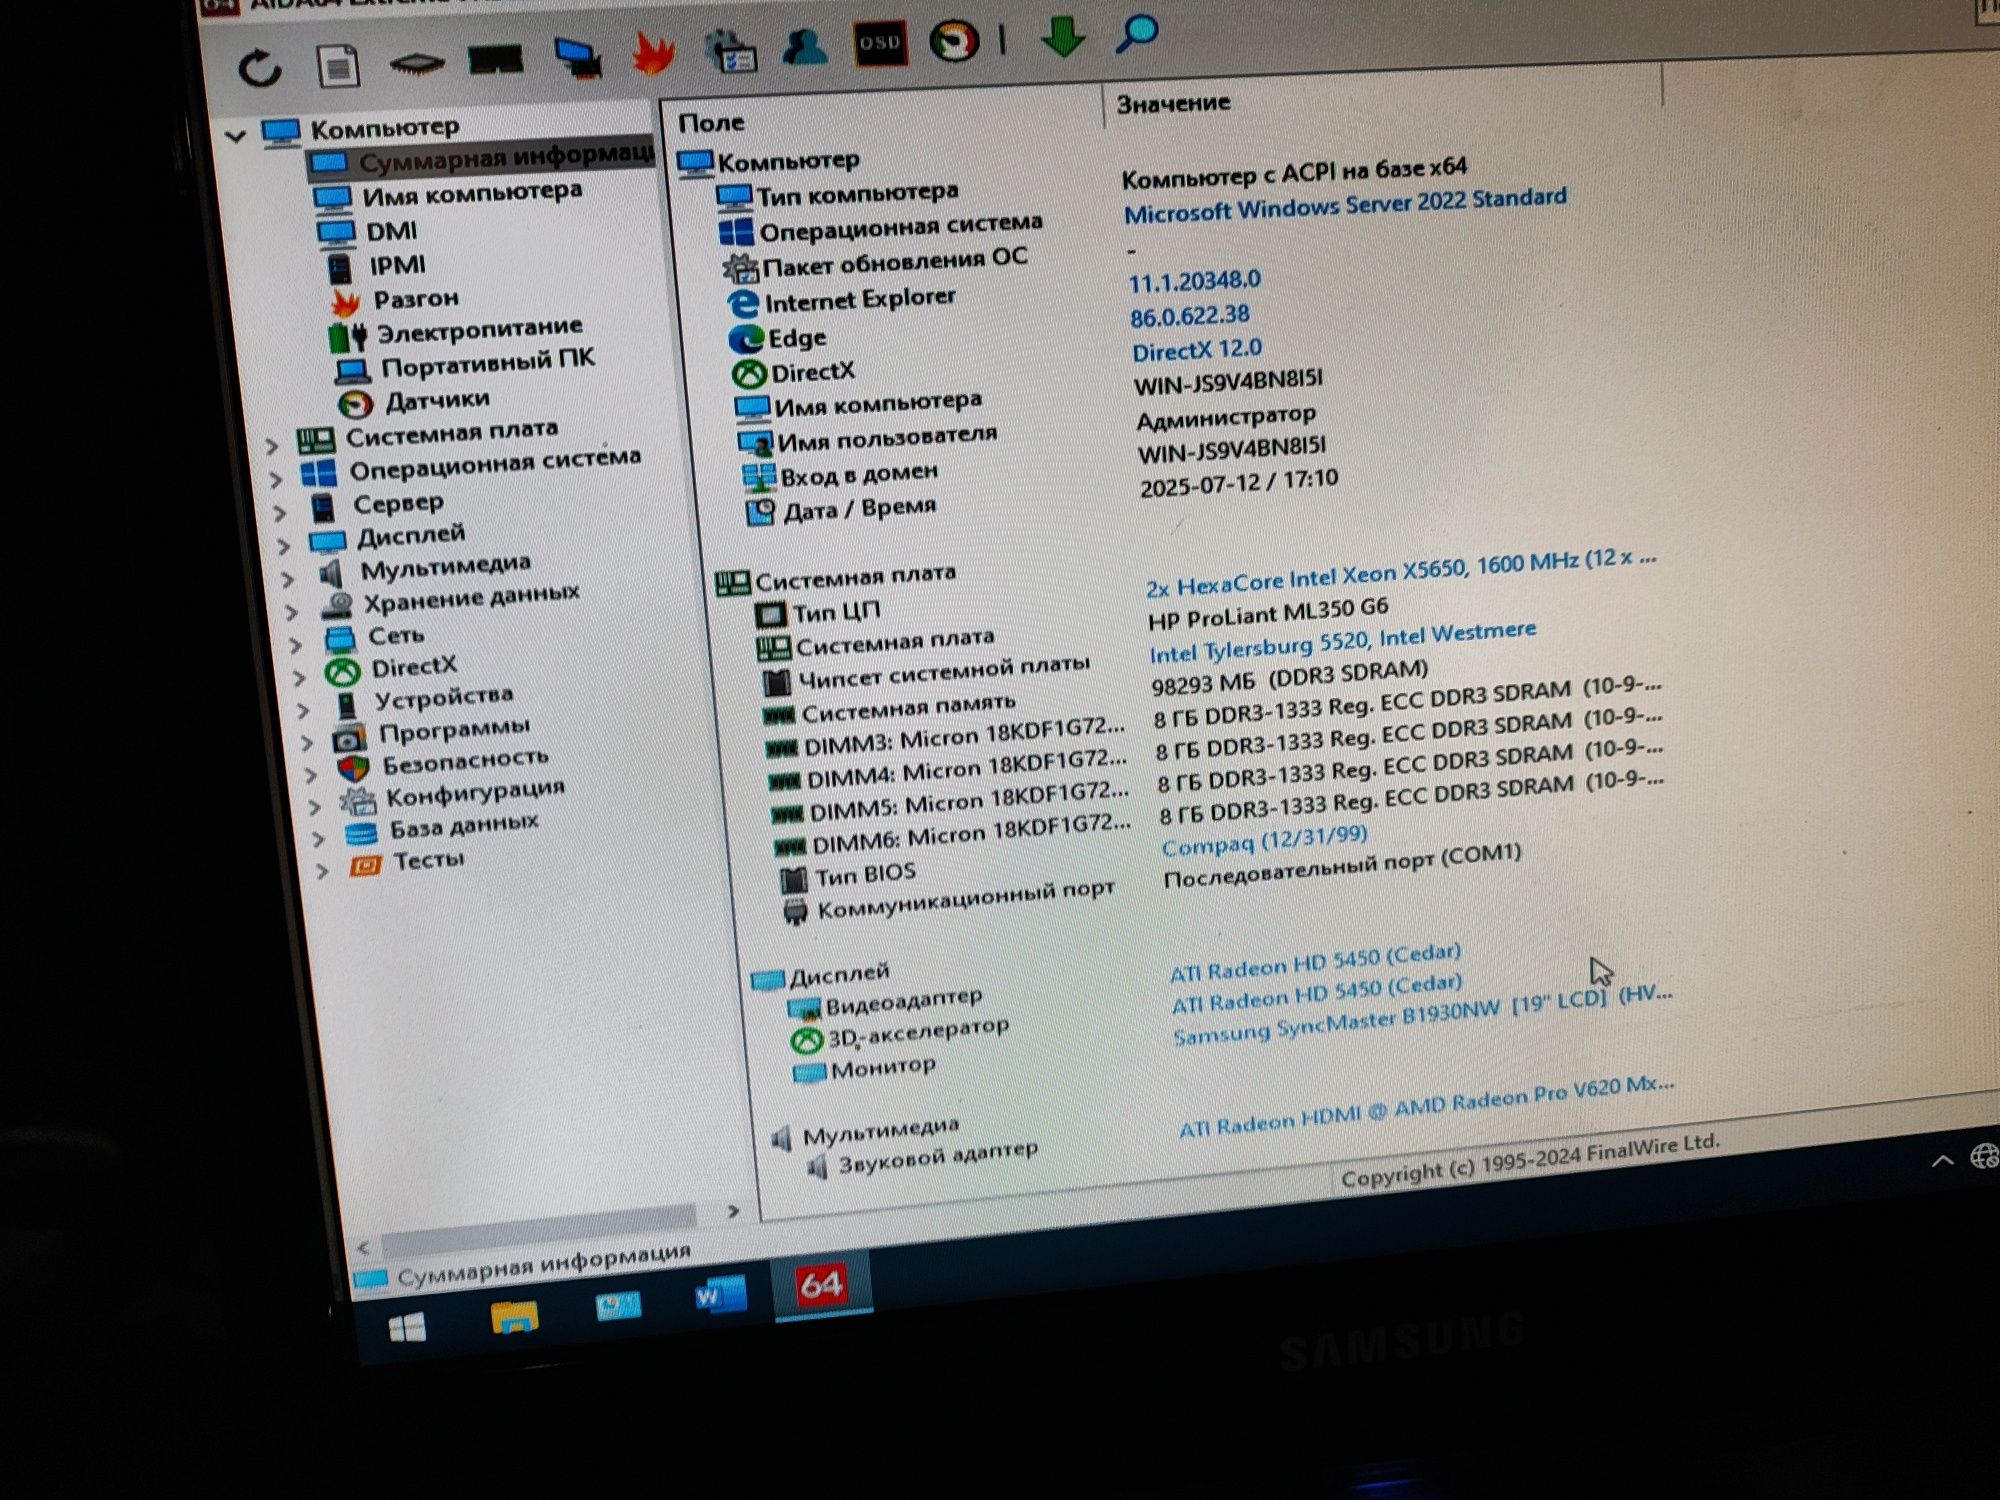Viewport: 2000px width, 1500px height.
Task: Select the Тип BIOS field row
Action: click(x=848, y=876)
